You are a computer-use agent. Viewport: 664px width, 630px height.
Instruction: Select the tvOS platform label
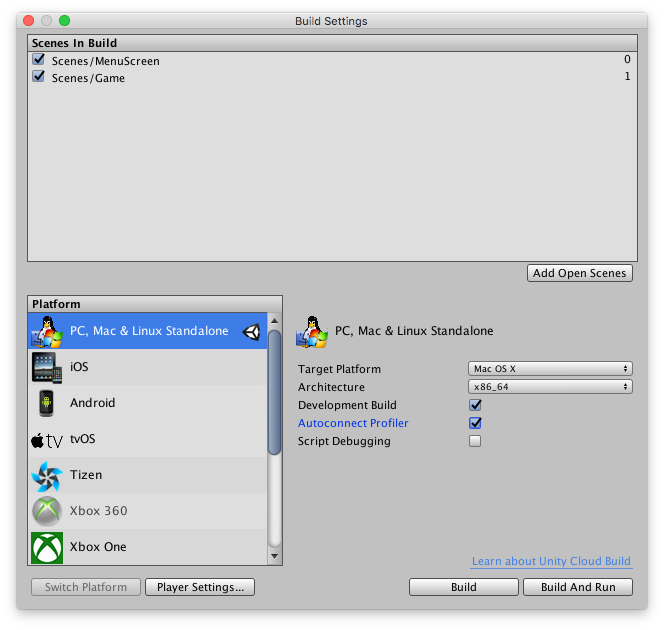[x=83, y=439]
